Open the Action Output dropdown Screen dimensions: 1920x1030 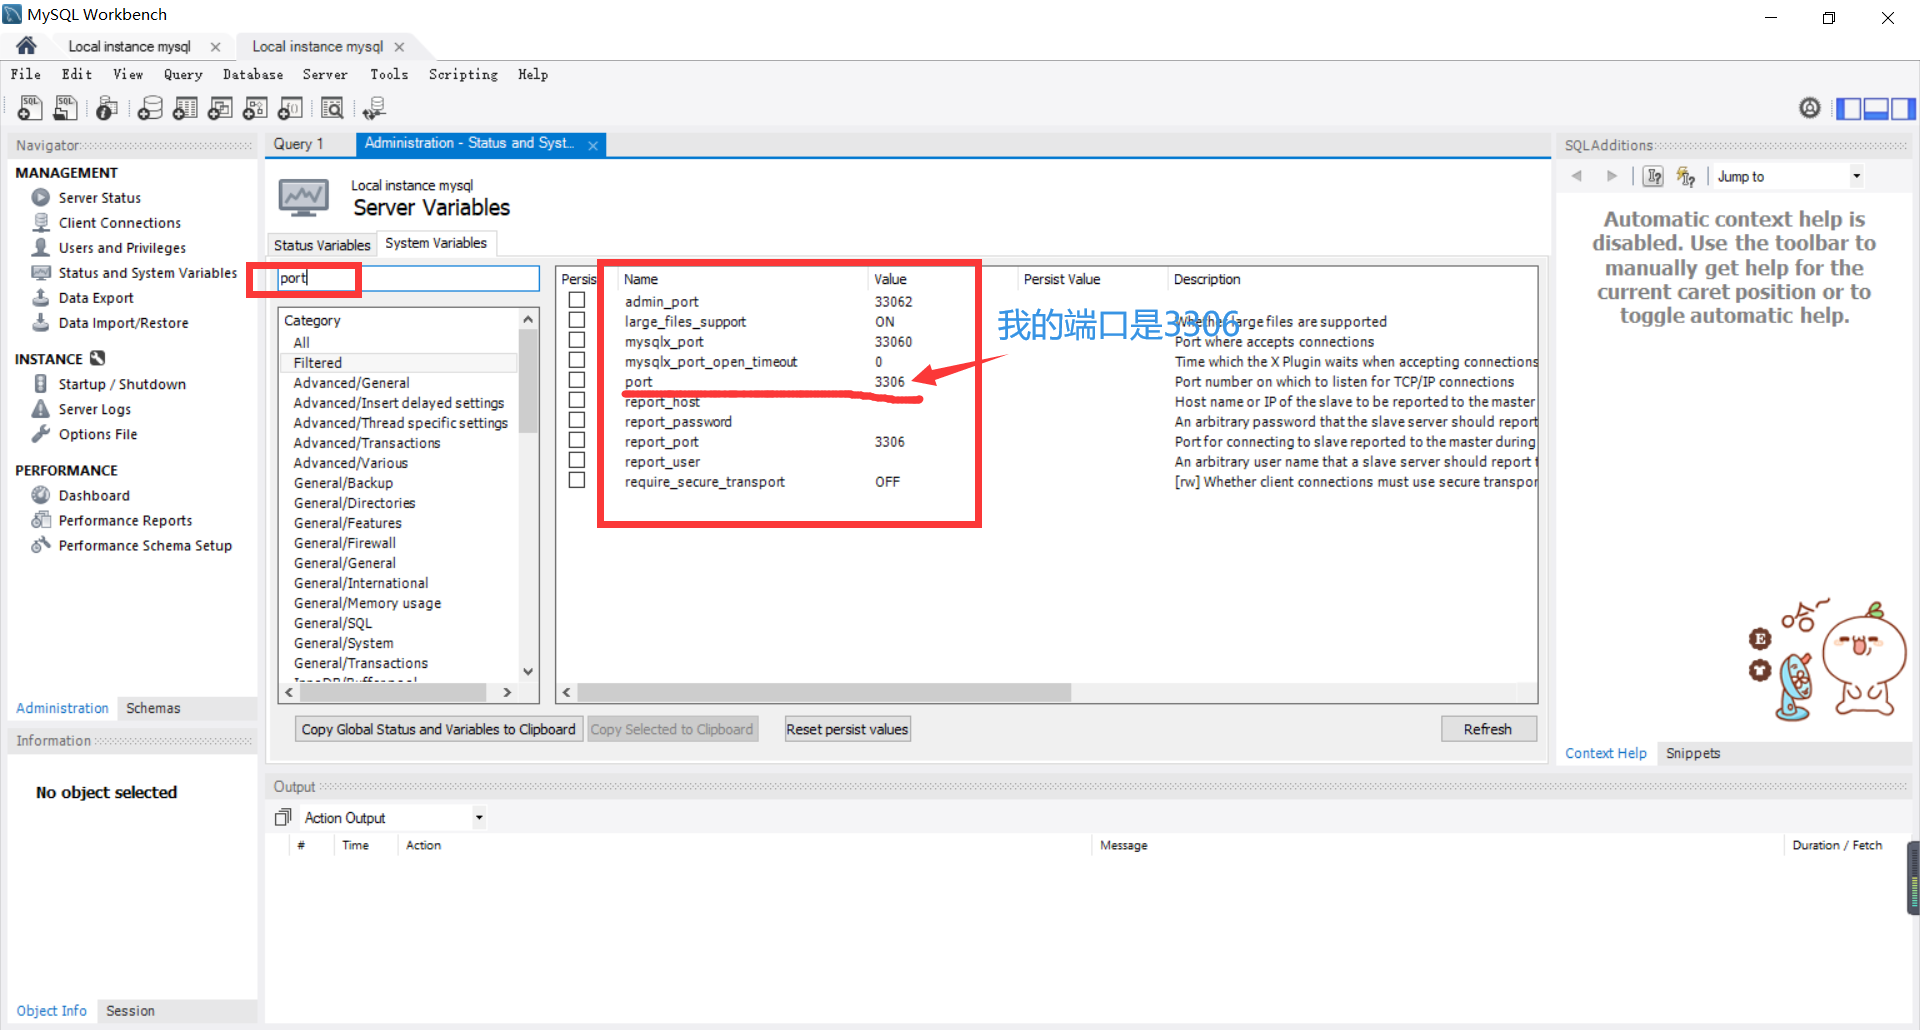(479, 818)
